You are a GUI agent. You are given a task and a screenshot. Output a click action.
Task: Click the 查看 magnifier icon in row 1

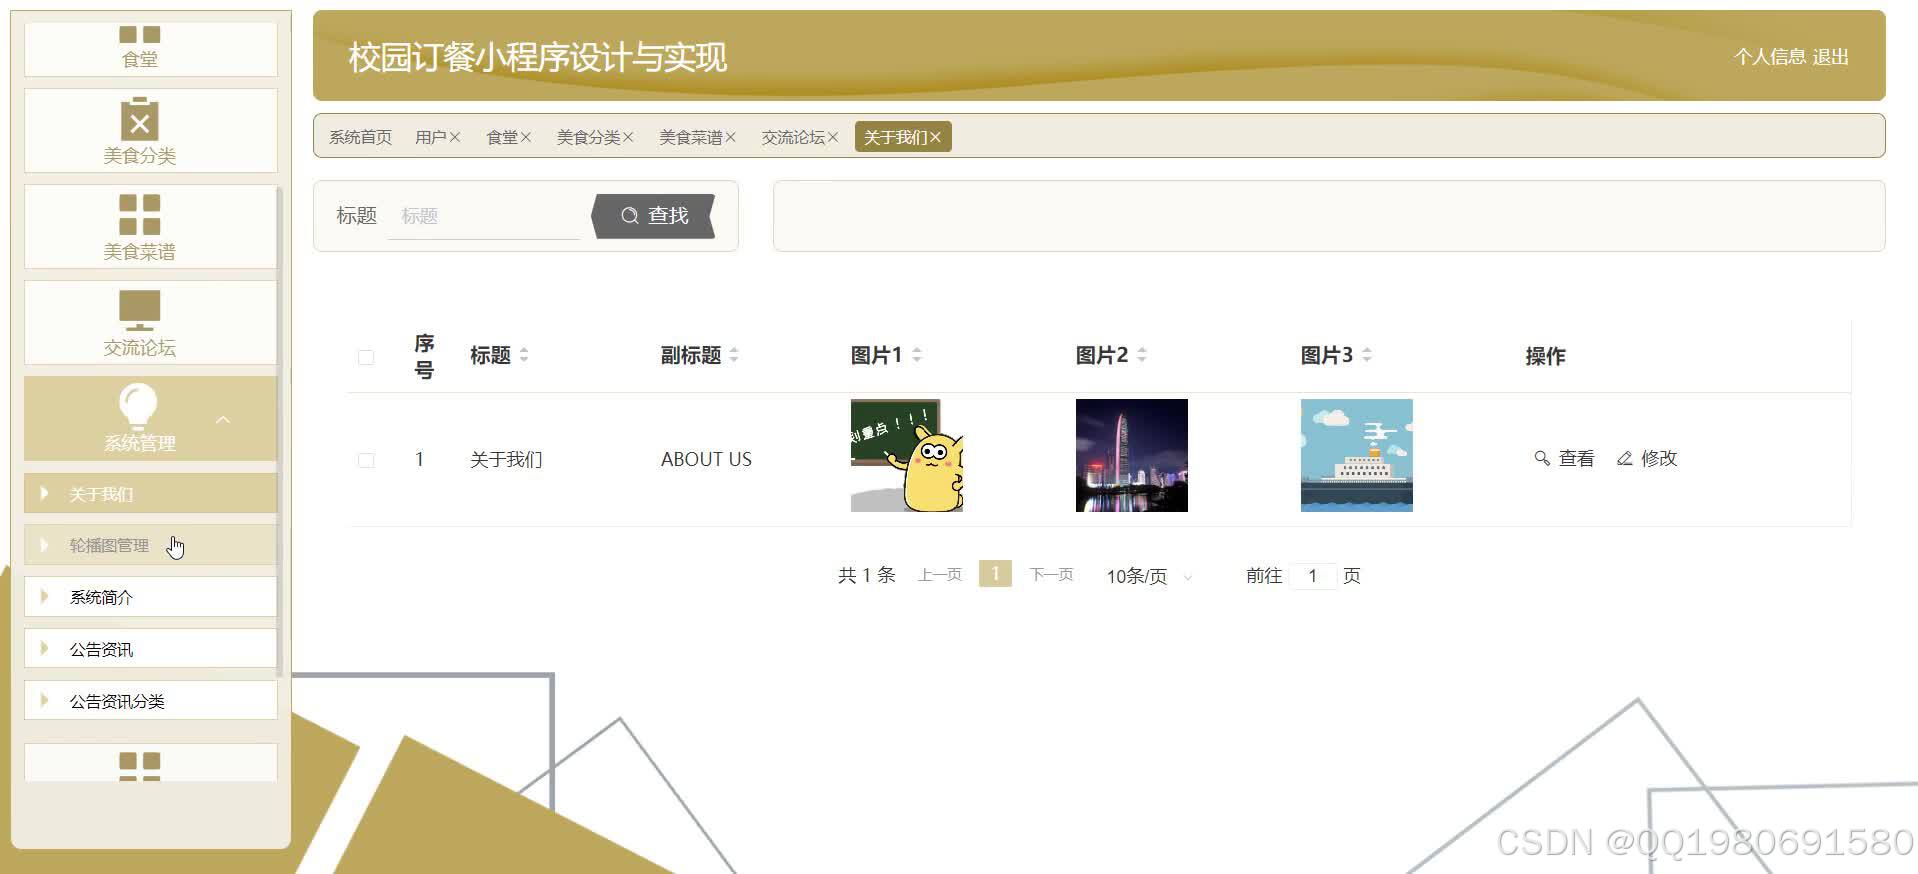pyautogui.click(x=1542, y=458)
